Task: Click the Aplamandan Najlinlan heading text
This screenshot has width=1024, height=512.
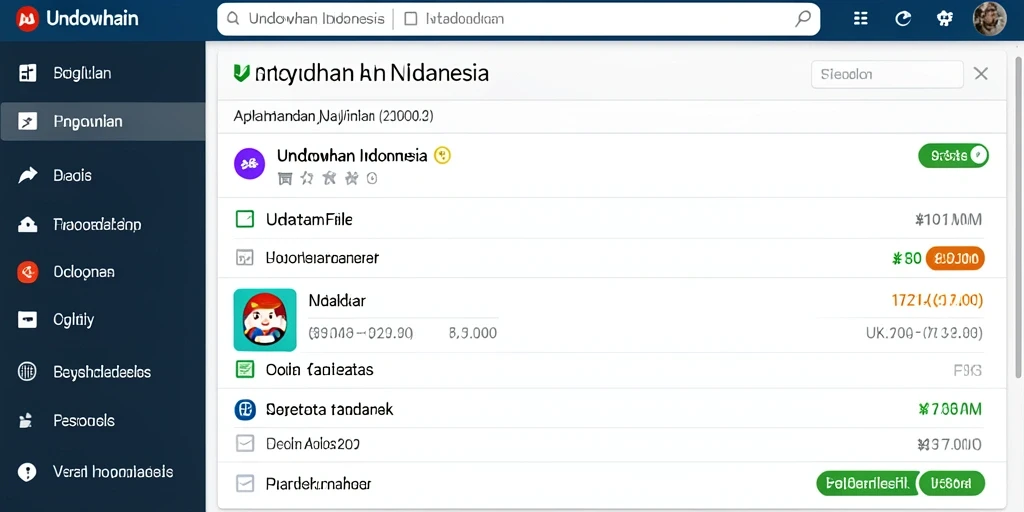Action: [333, 117]
